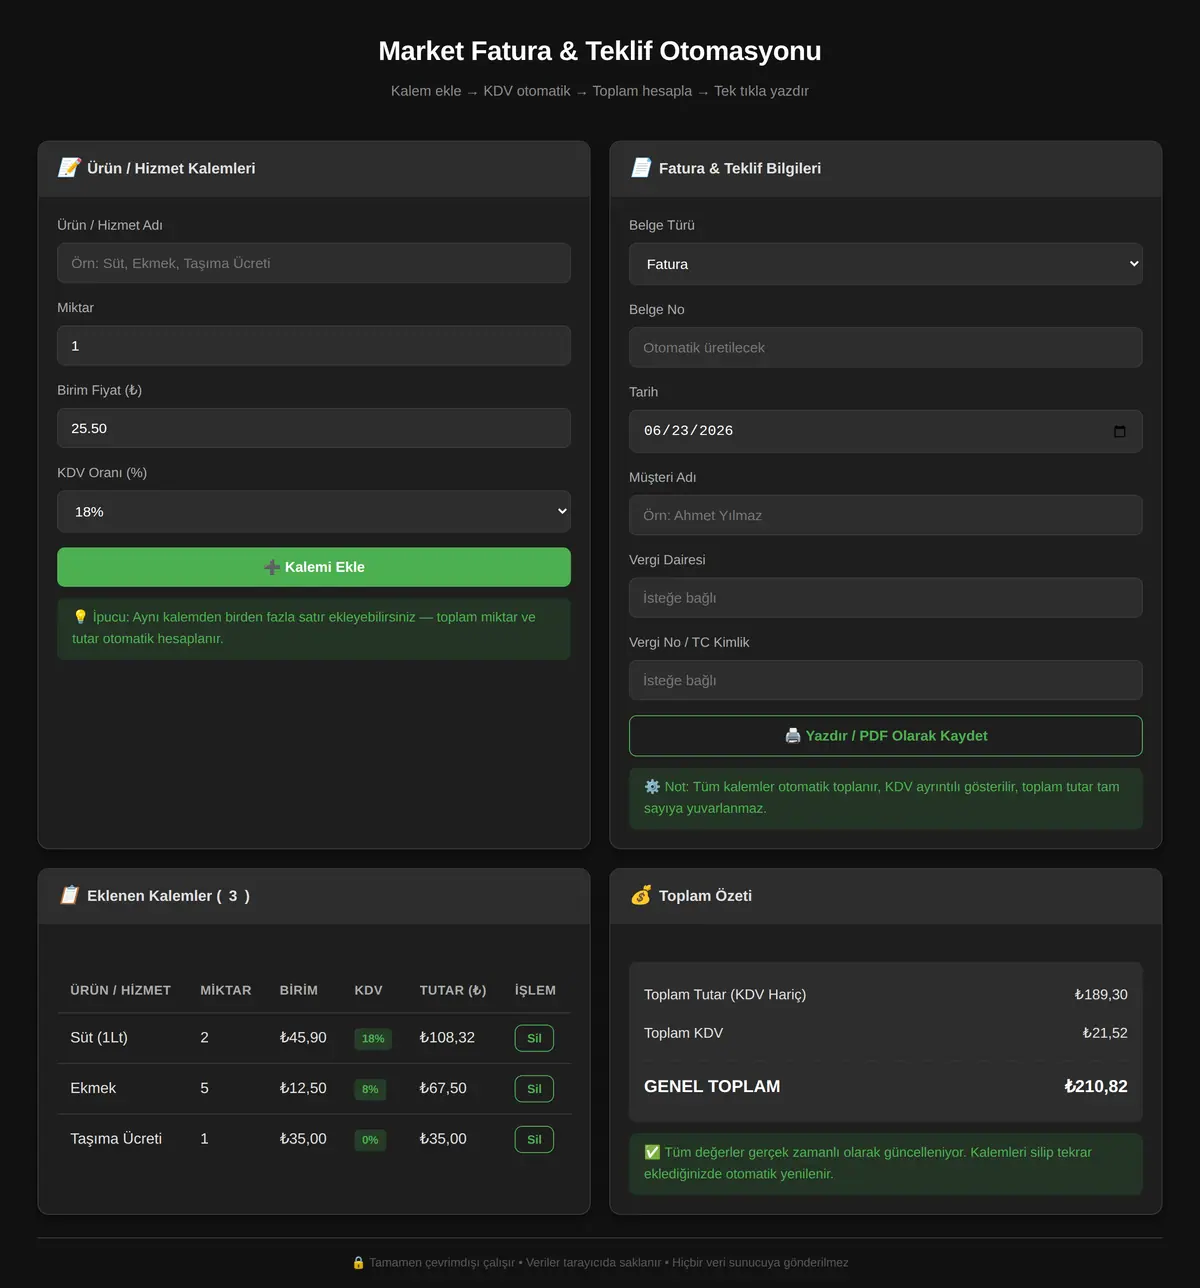
Task: Click into the Miktar field
Action: tap(314, 346)
